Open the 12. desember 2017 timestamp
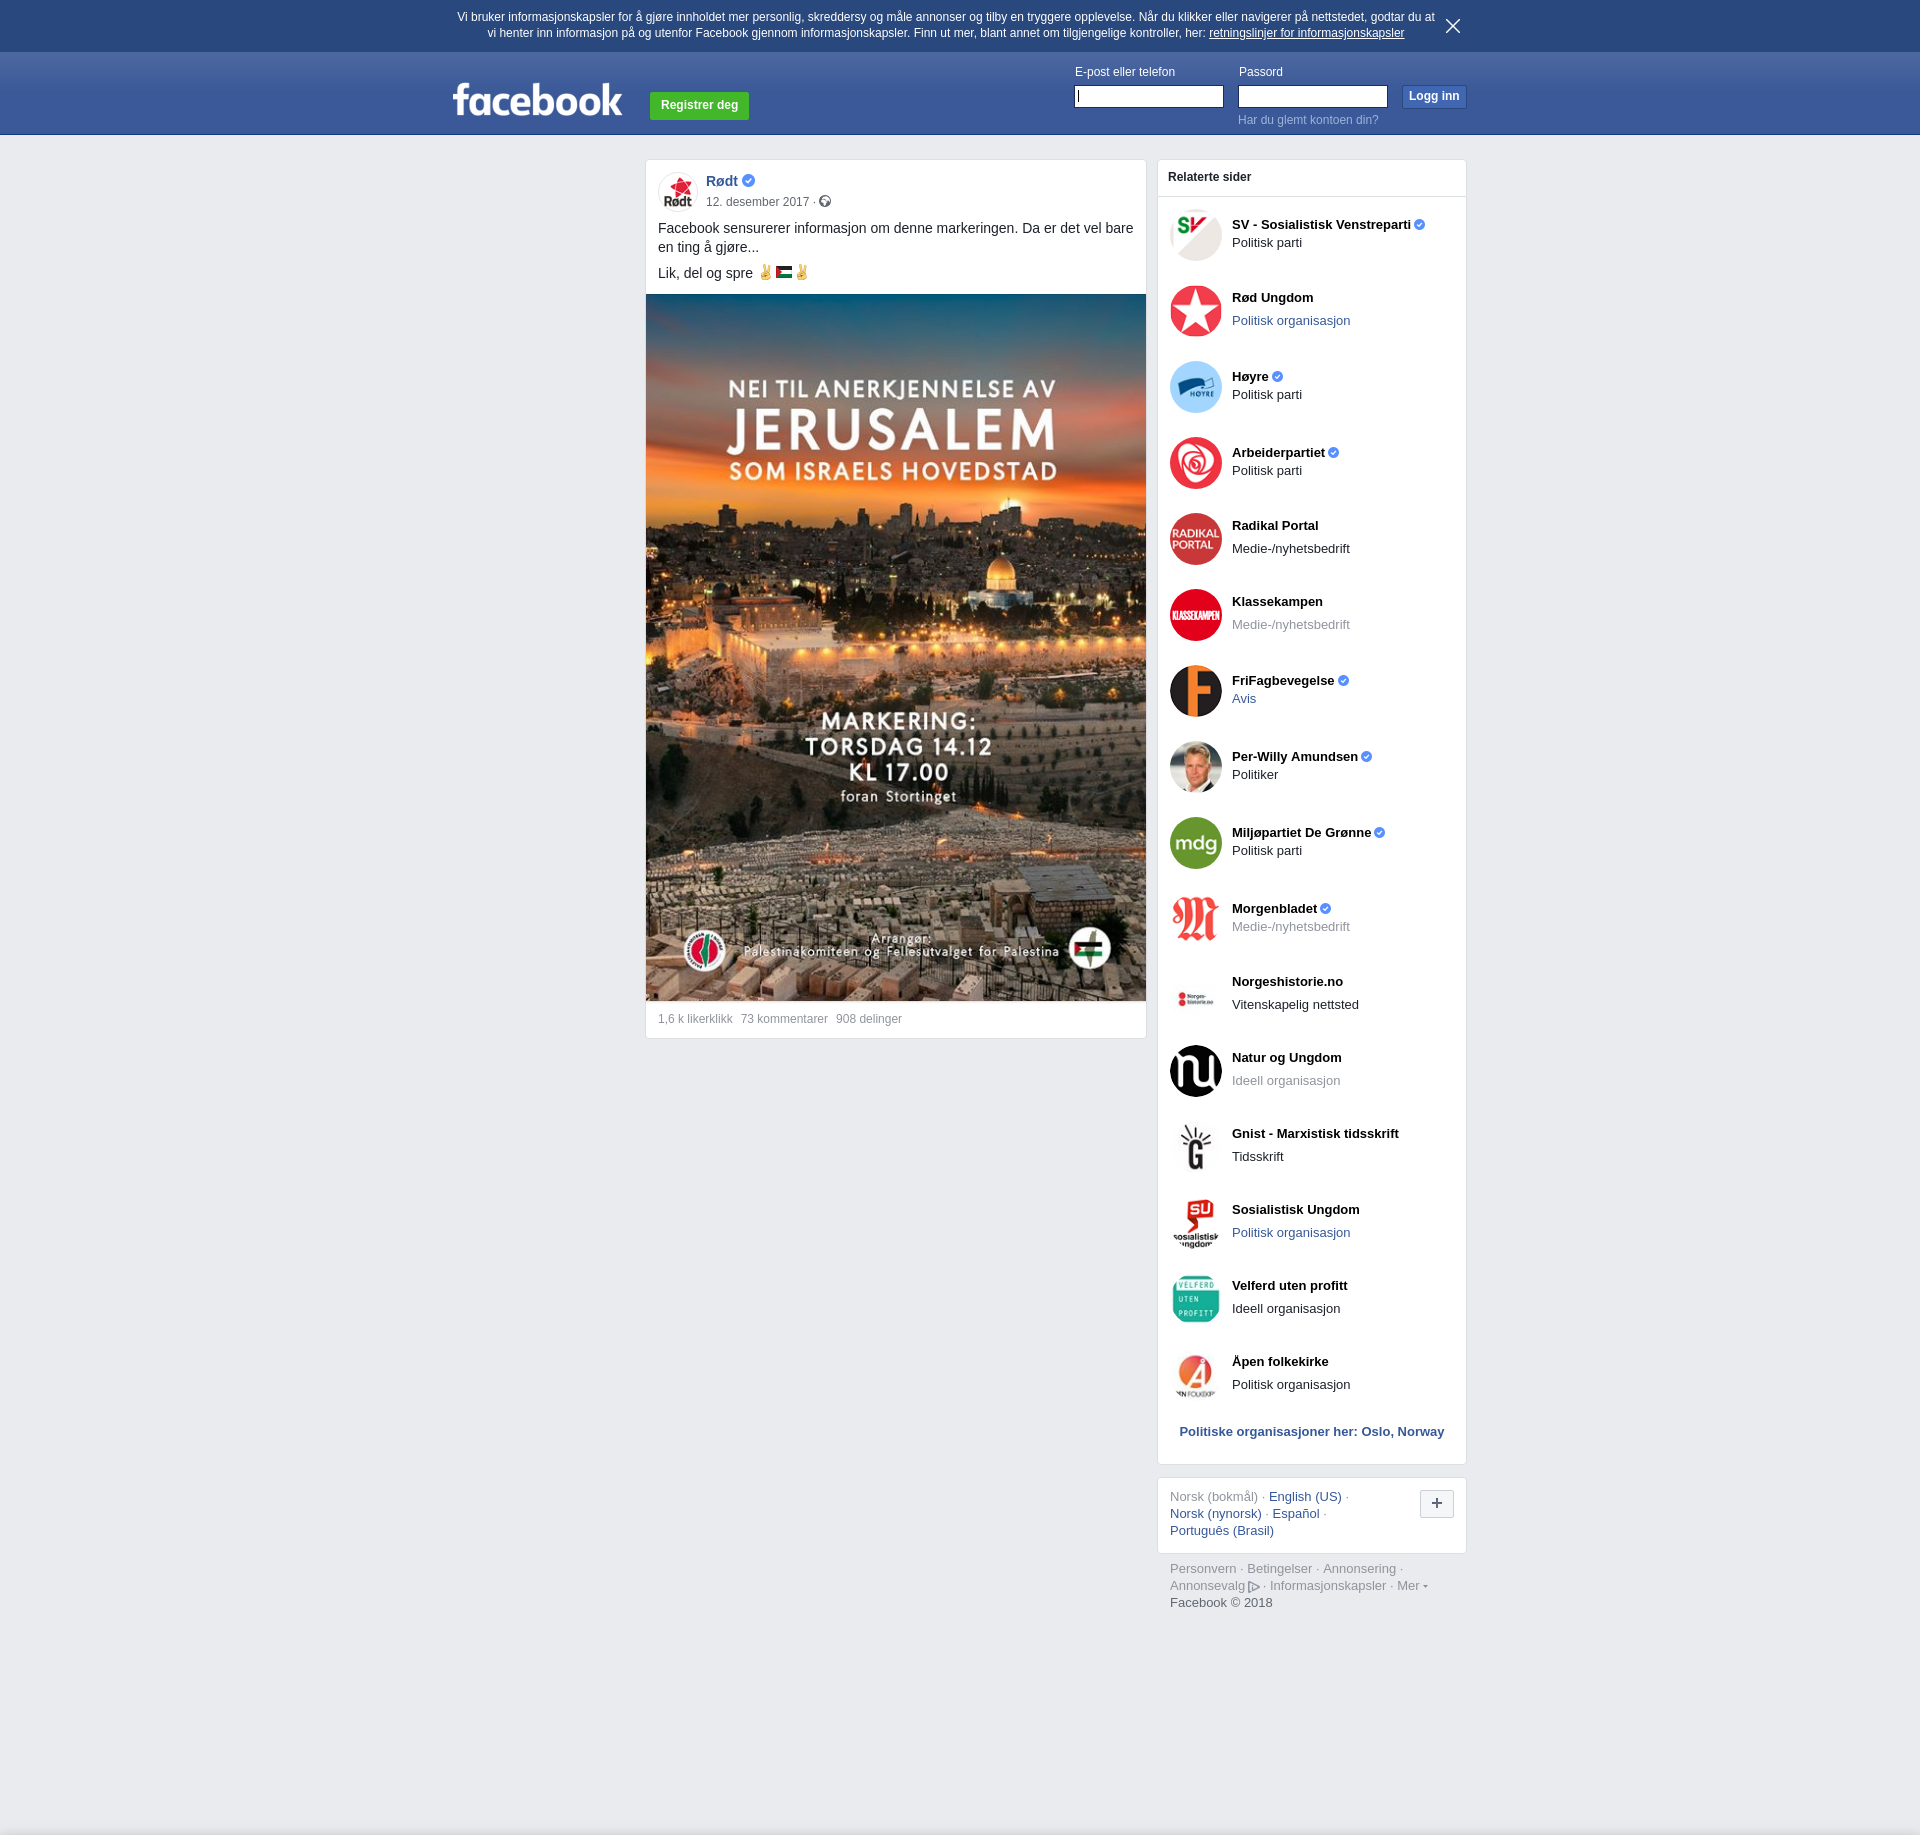The width and height of the screenshot is (1920, 1835). [x=757, y=202]
